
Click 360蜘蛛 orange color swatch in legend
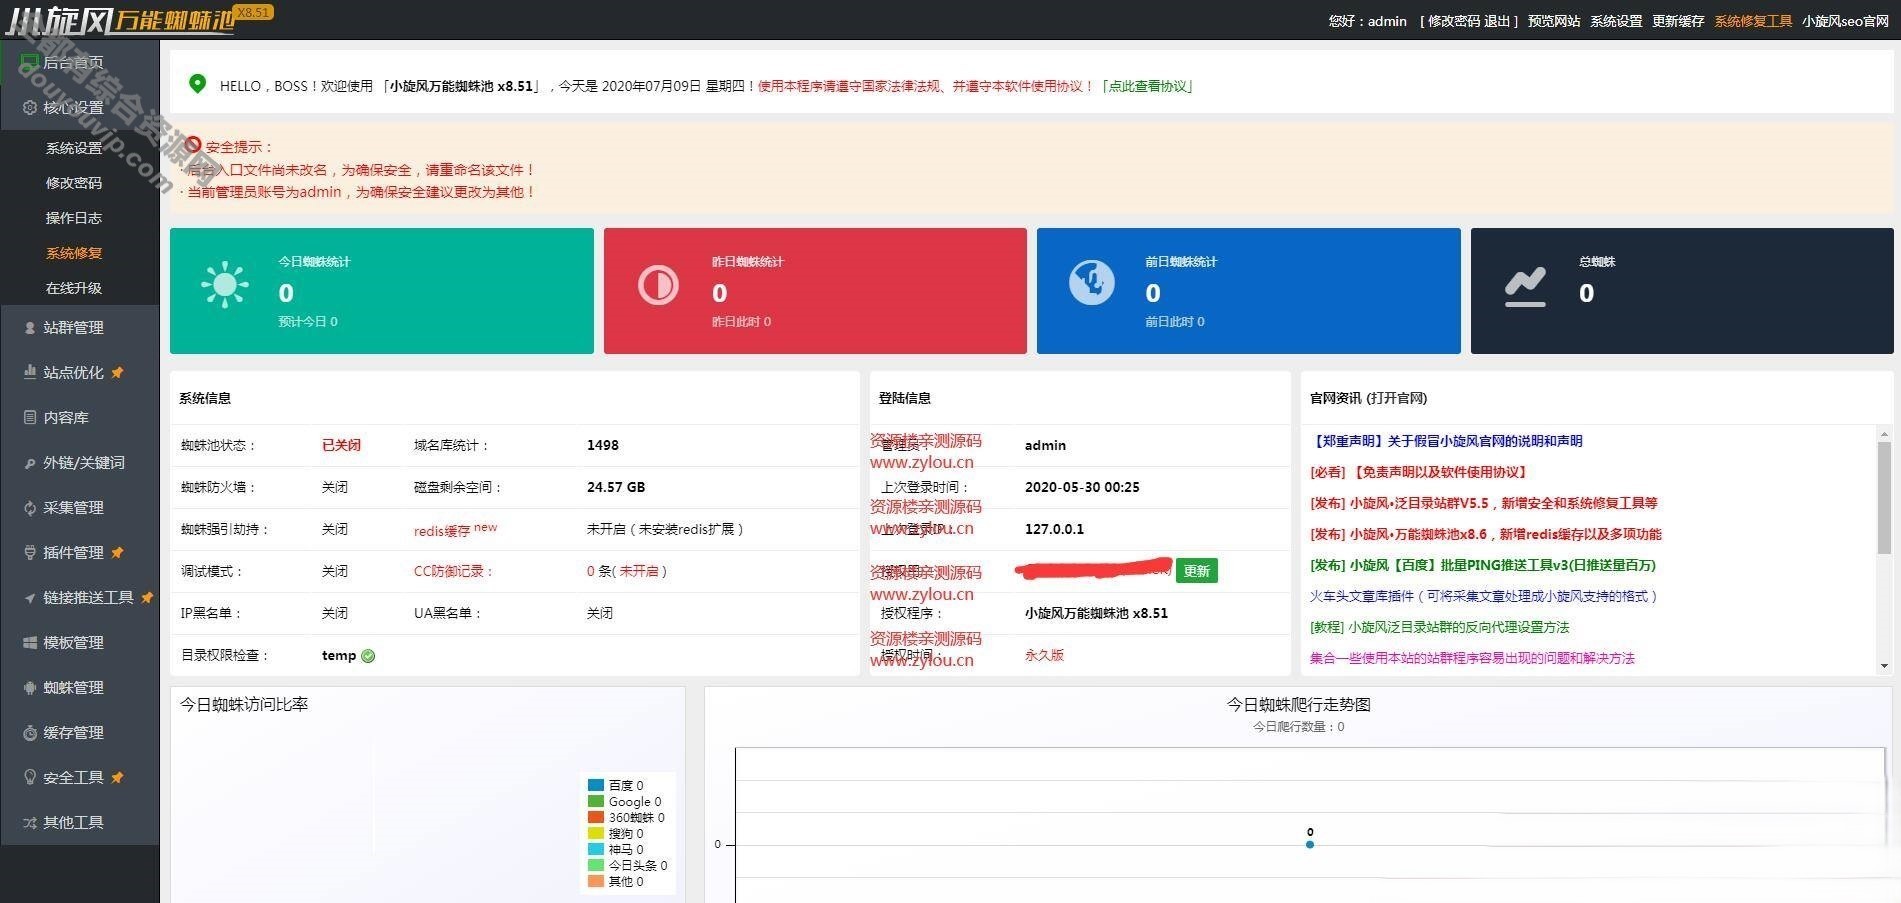[x=596, y=817]
